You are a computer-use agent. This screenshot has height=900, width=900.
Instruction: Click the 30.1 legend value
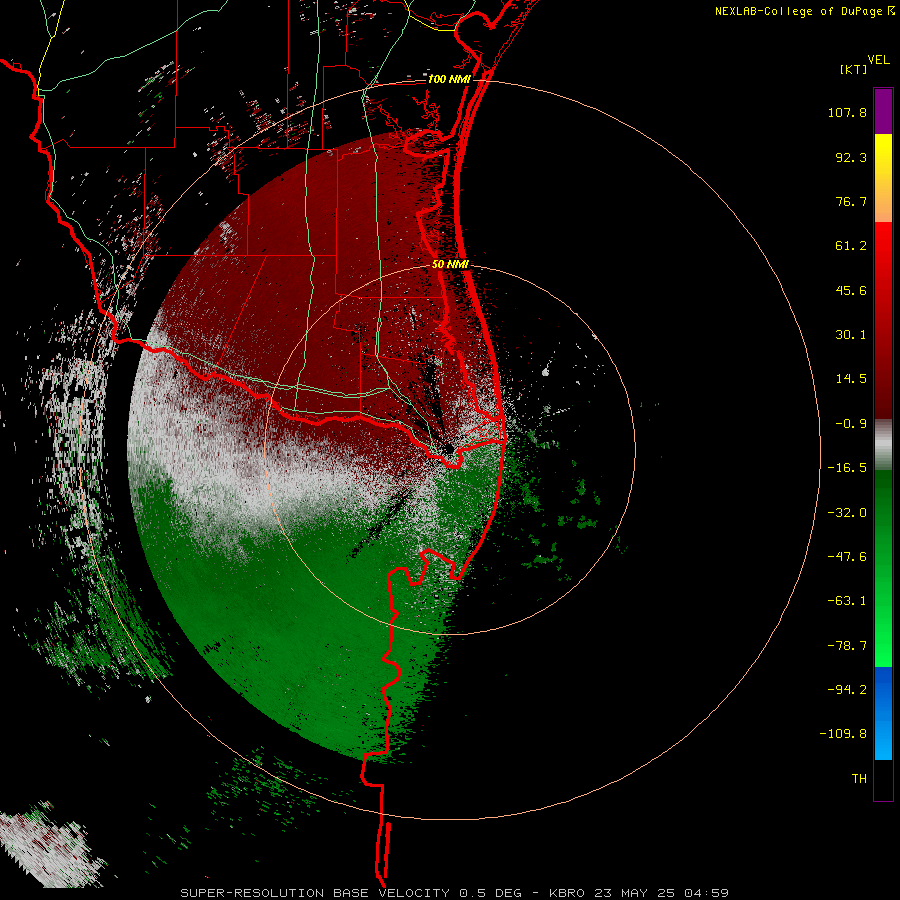pyautogui.click(x=851, y=335)
